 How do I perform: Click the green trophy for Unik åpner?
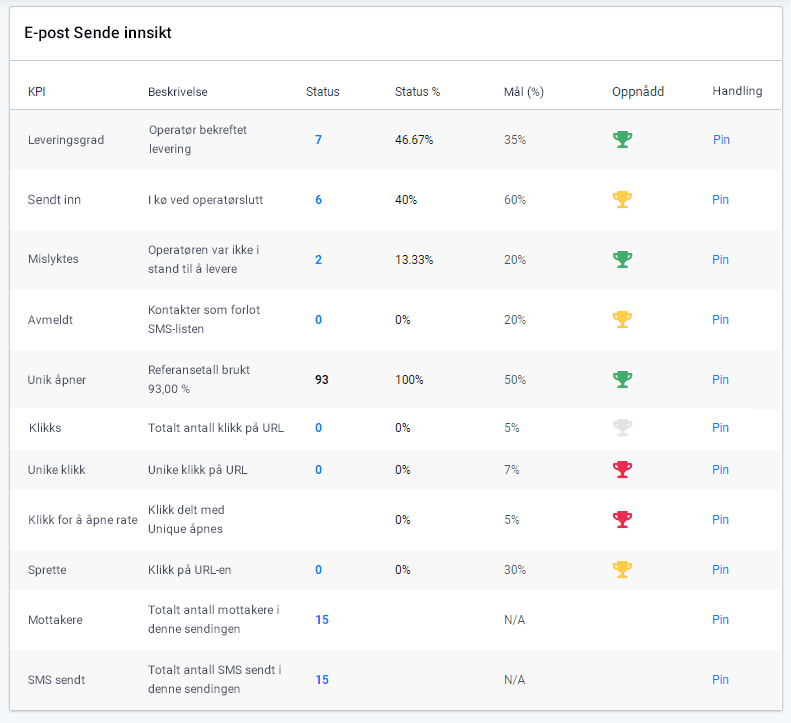(x=622, y=379)
